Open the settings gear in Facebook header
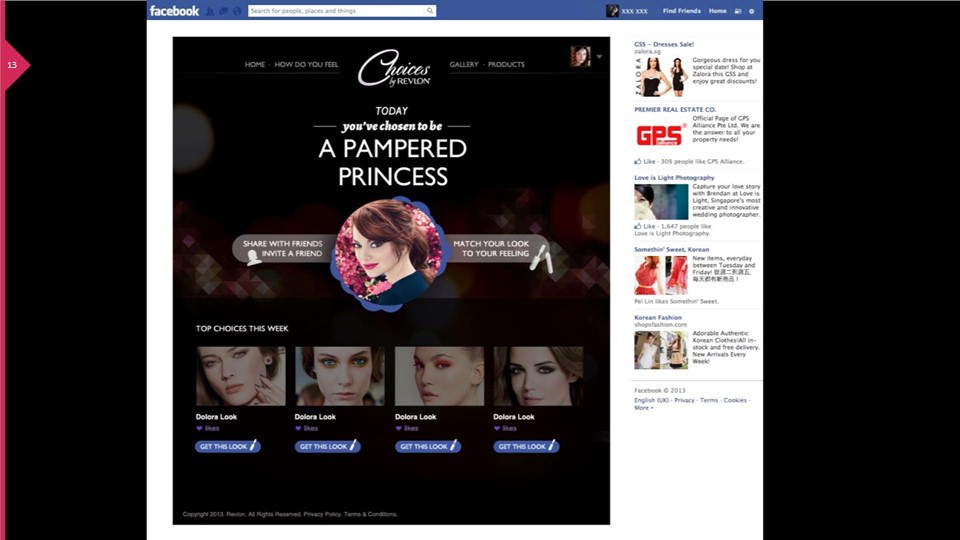The height and width of the screenshot is (540, 960). point(752,11)
